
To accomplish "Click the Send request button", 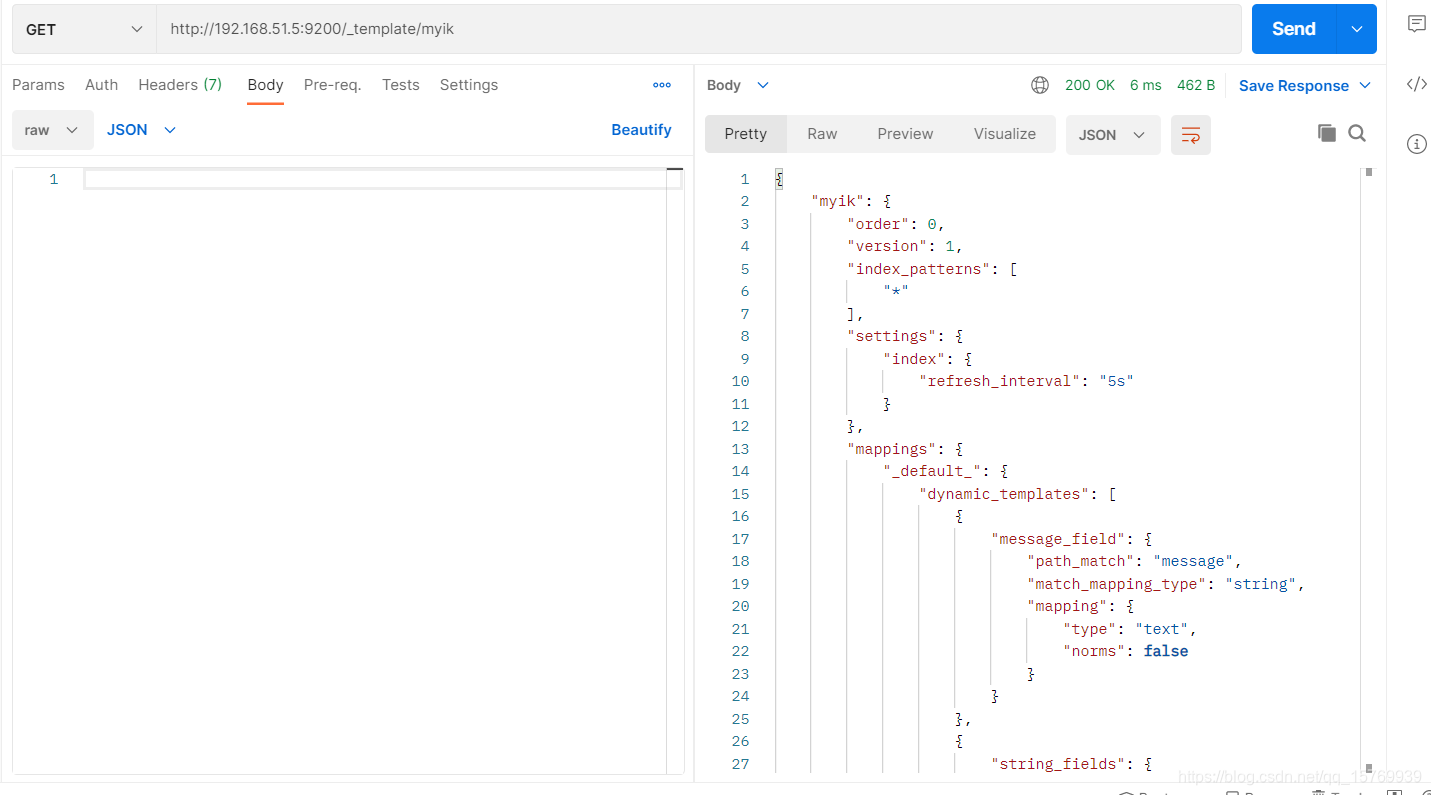I will (1293, 29).
